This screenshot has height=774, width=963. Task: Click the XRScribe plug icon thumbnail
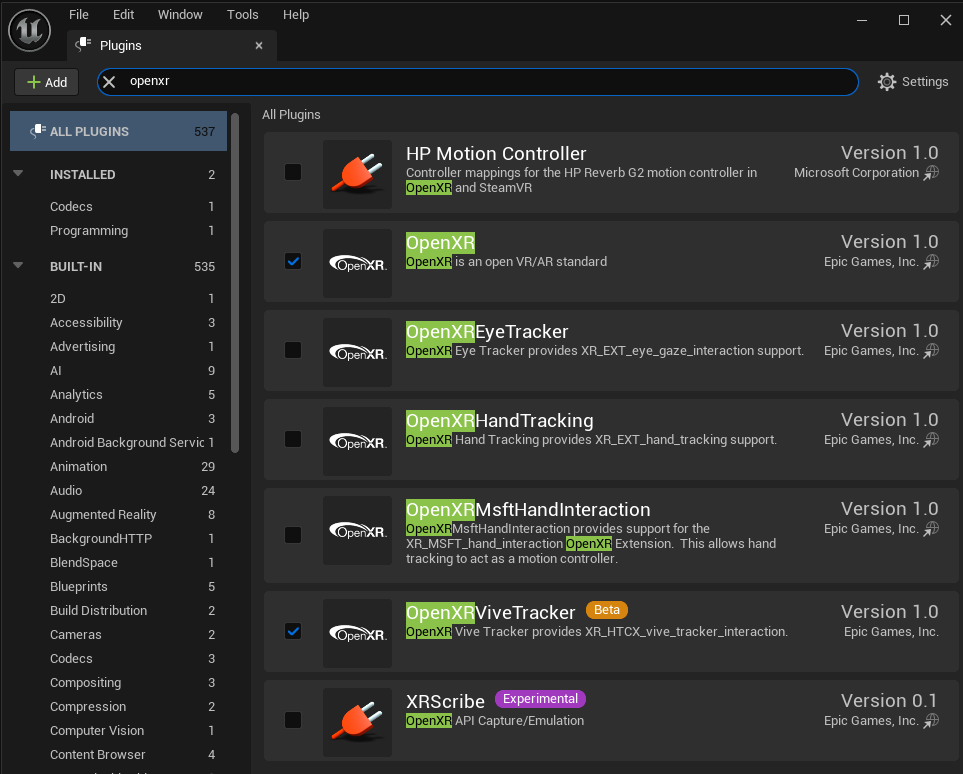point(357,722)
